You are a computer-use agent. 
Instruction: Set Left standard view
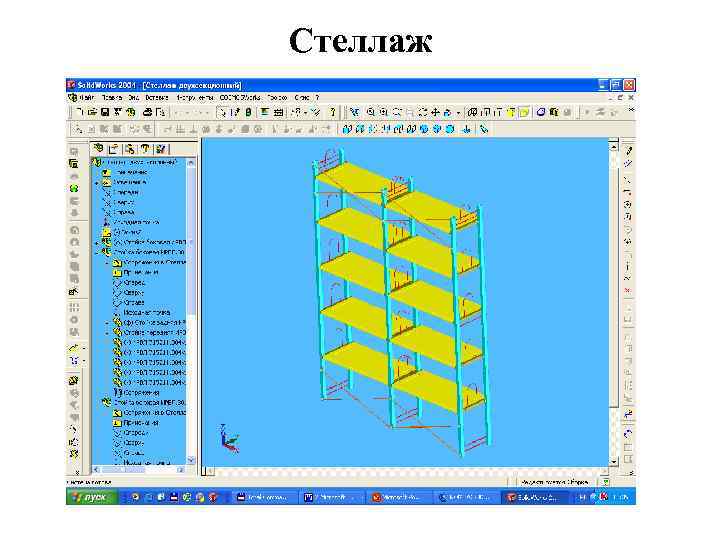pyautogui.click(x=373, y=129)
